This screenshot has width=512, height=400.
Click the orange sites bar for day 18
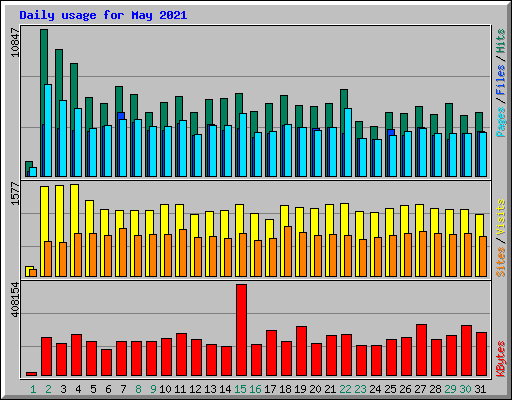click(x=288, y=252)
